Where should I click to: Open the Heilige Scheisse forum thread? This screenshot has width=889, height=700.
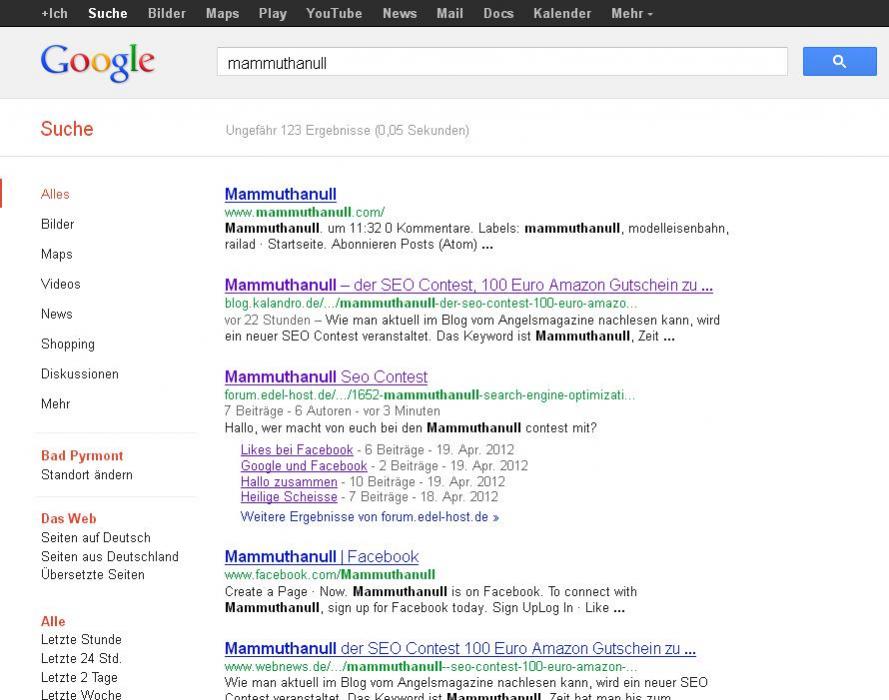pyautogui.click(x=289, y=497)
